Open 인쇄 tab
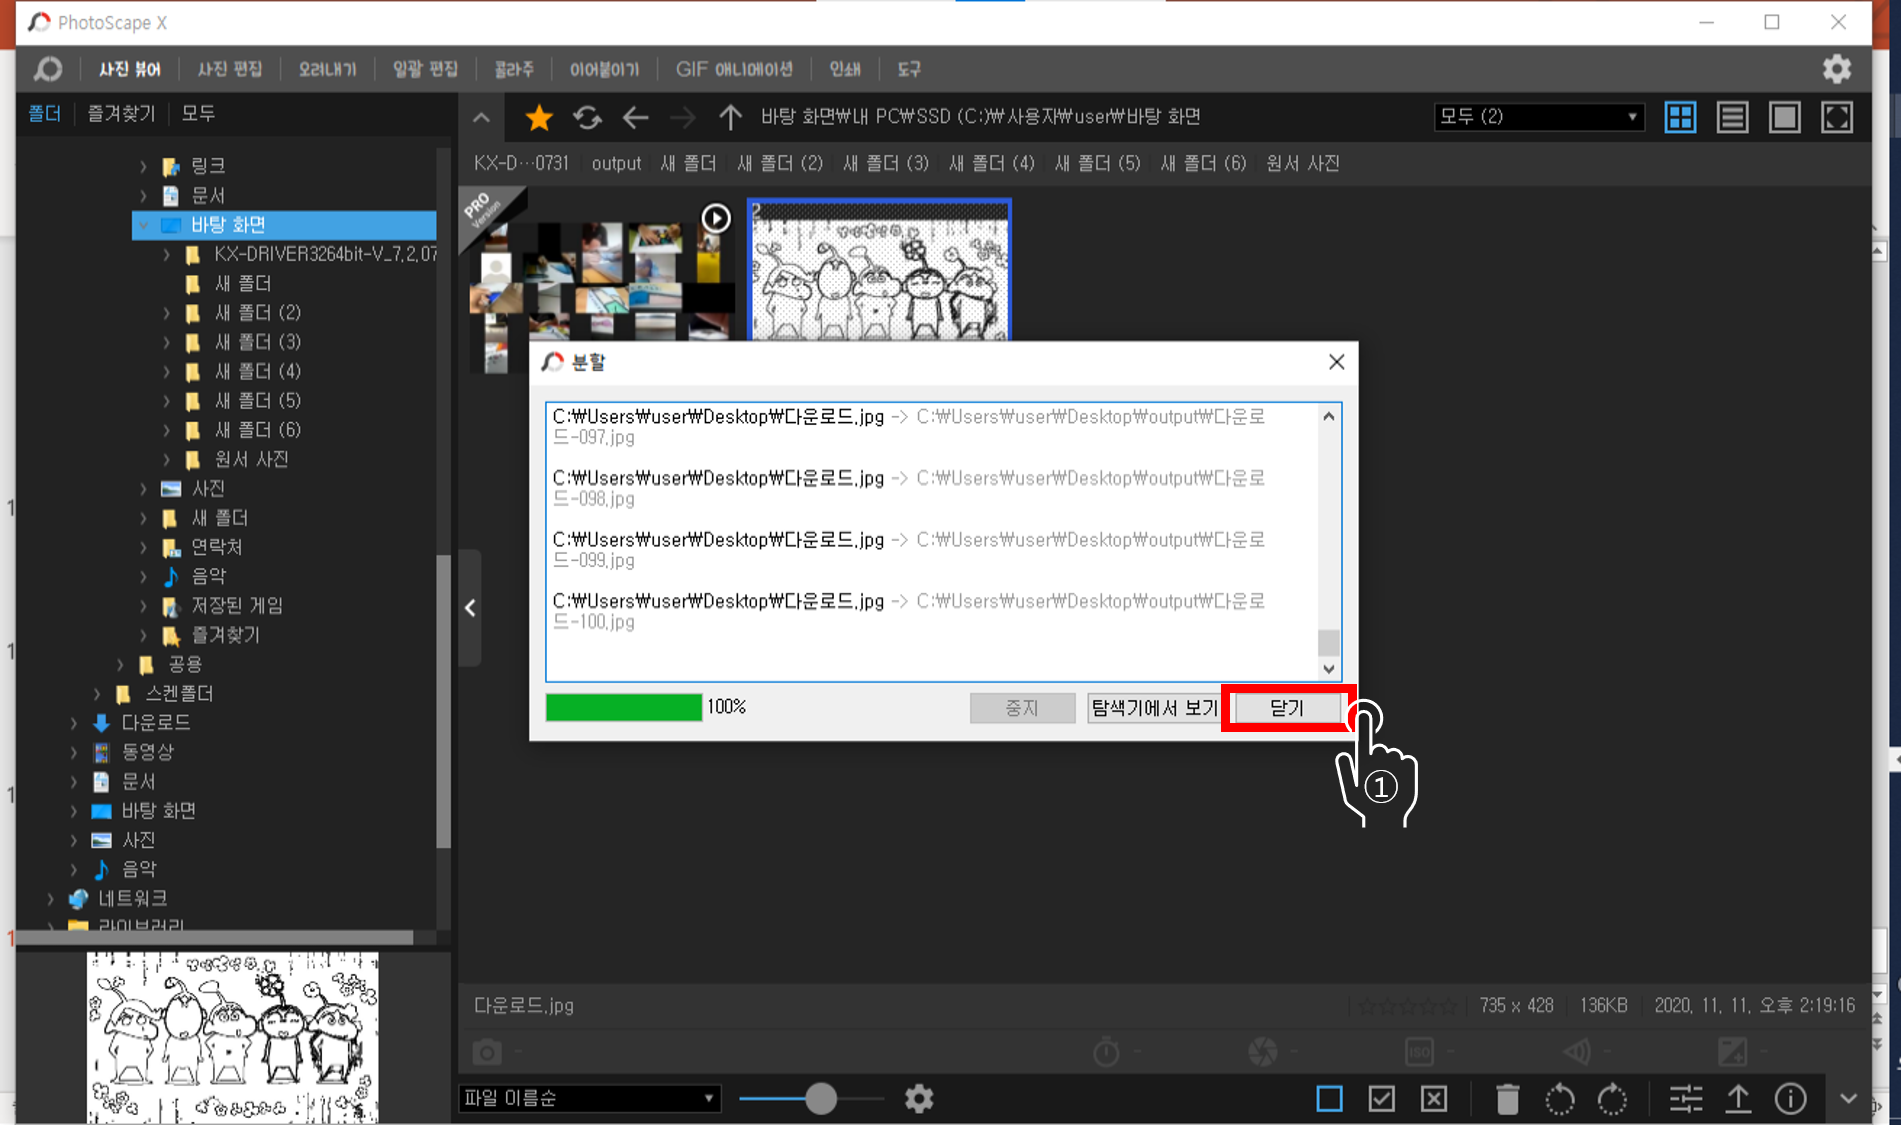Image resolution: width=1901 pixels, height=1125 pixels. (x=845, y=69)
